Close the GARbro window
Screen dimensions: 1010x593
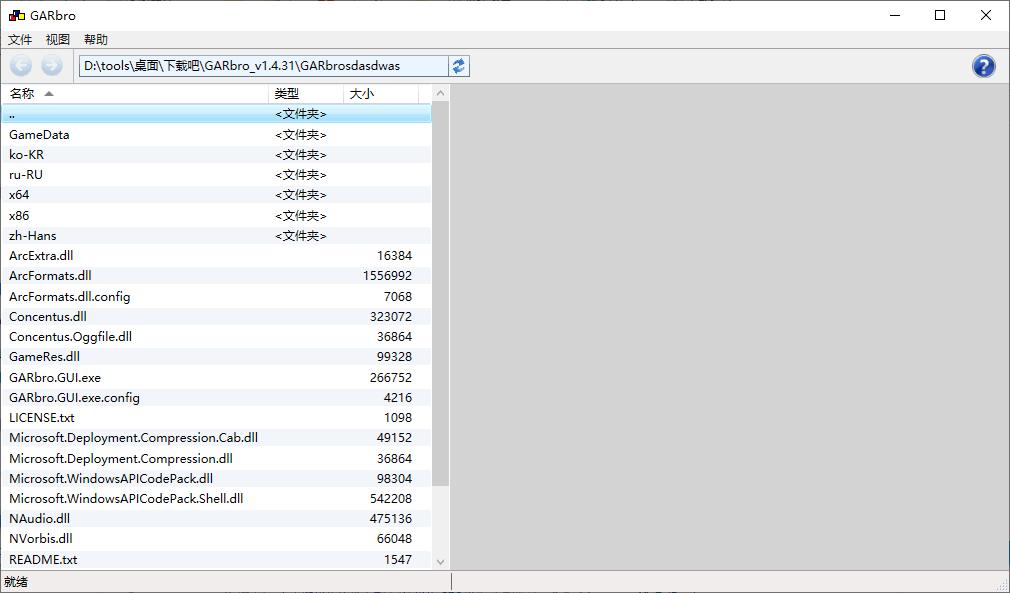click(986, 15)
